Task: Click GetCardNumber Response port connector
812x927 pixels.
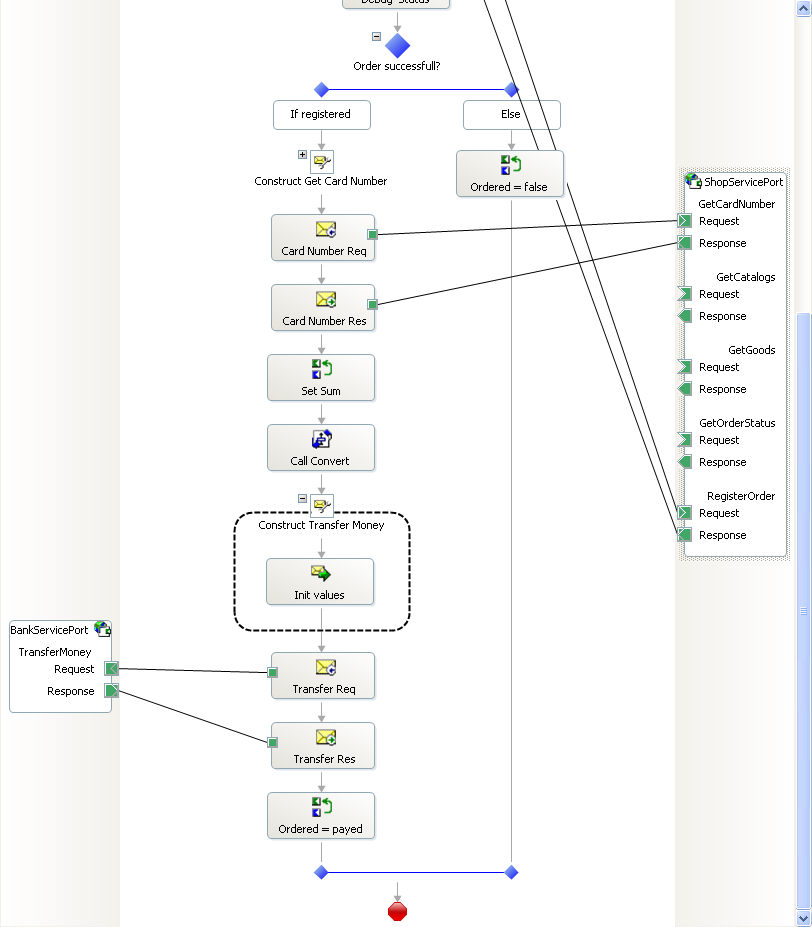Action: [684, 242]
